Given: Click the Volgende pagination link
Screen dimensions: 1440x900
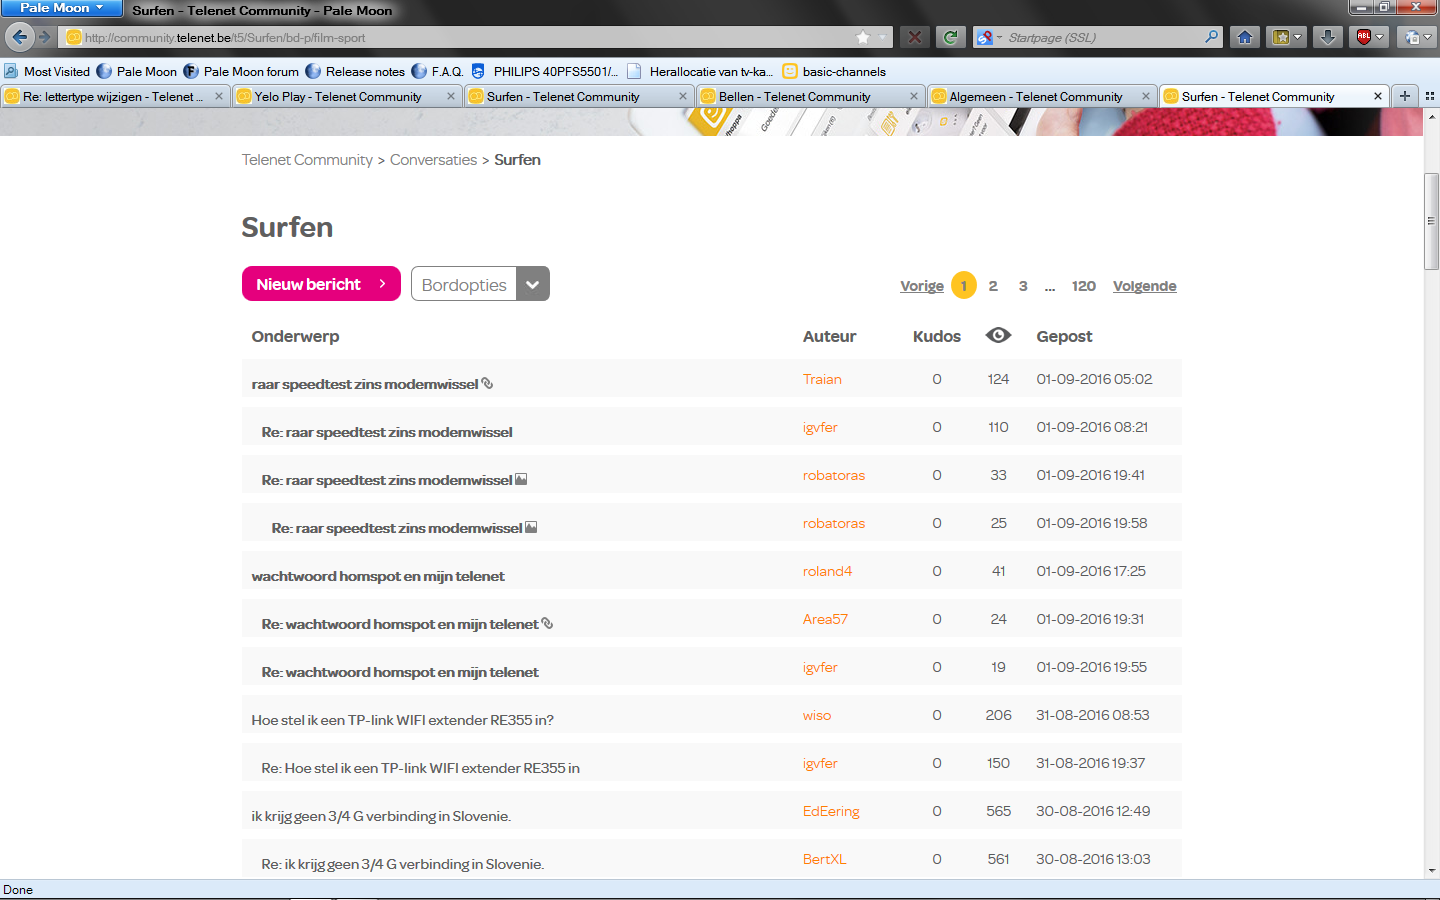Looking at the screenshot, I should (x=1145, y=286).
